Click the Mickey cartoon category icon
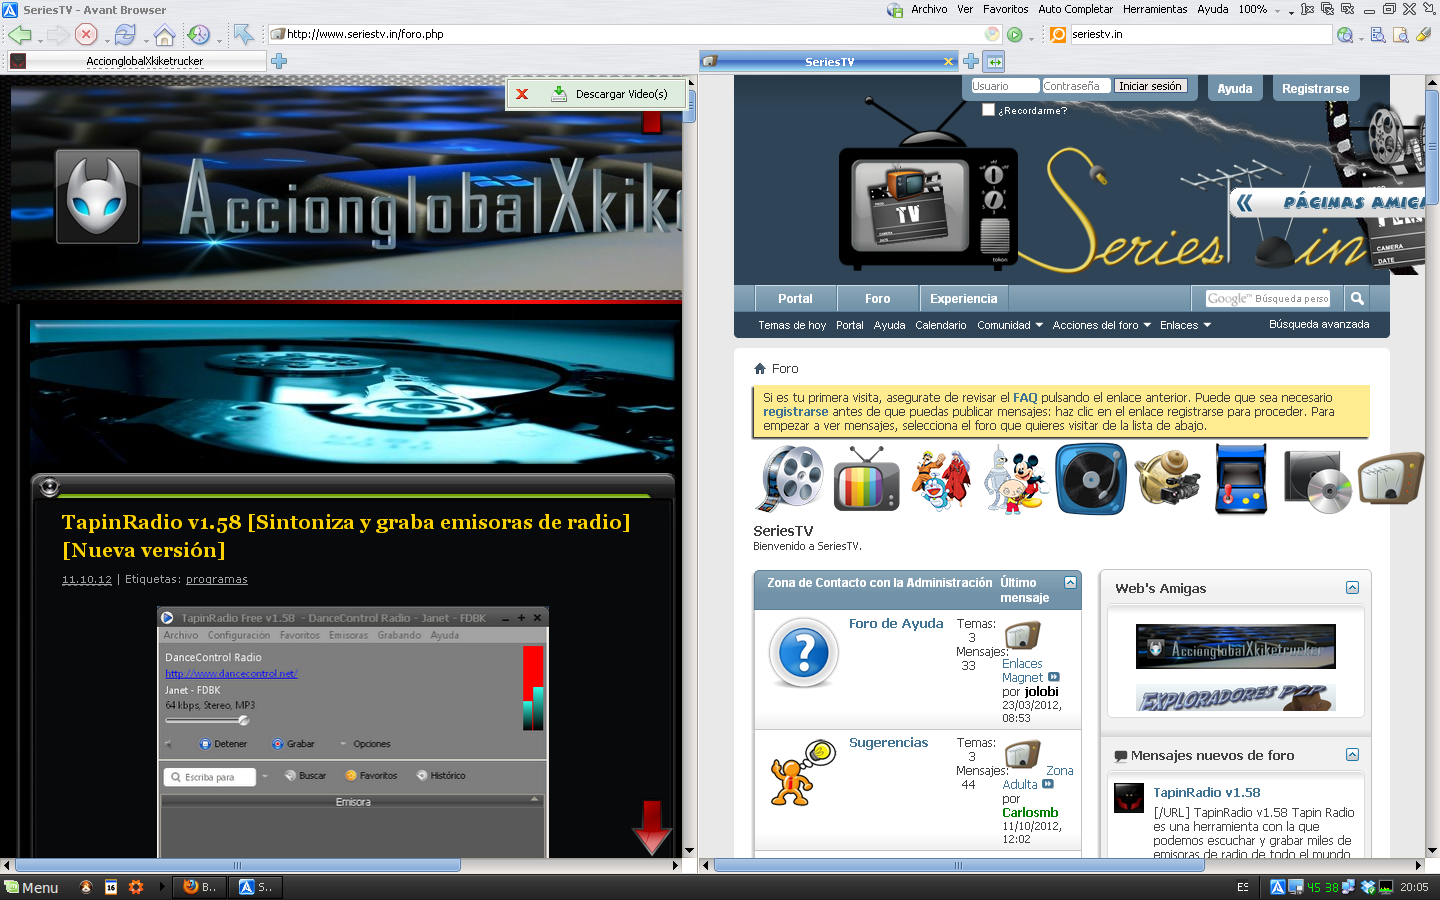Screen dimensions: 1440x900 (x=1016, y=479)
